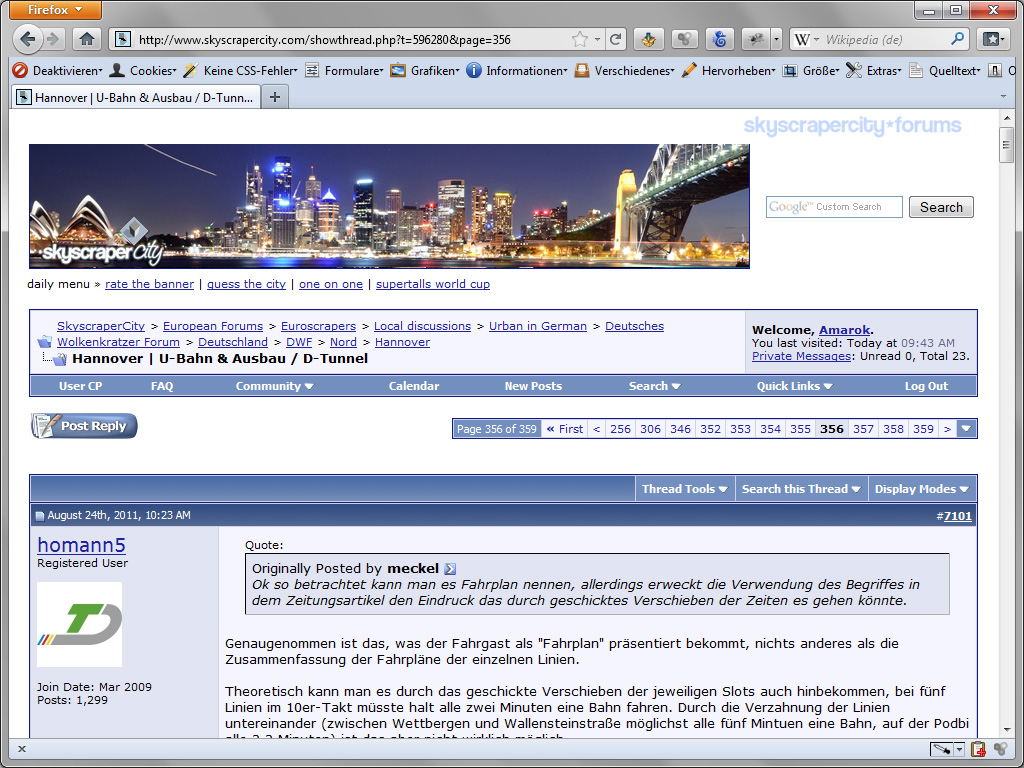Click Log Out in navbar
This screenshot has width=1024, height=768.
(x=926, y=386)
